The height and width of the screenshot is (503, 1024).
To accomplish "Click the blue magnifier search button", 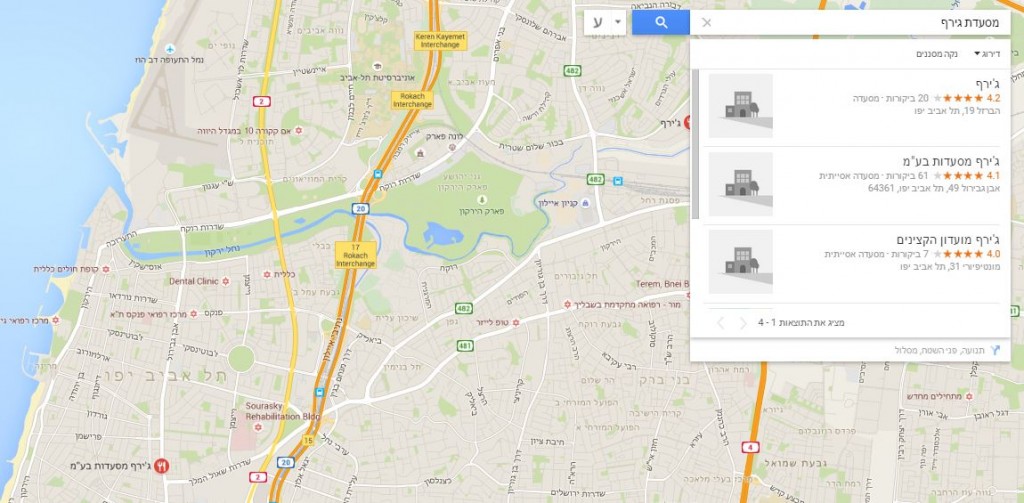I will point(661,23).
